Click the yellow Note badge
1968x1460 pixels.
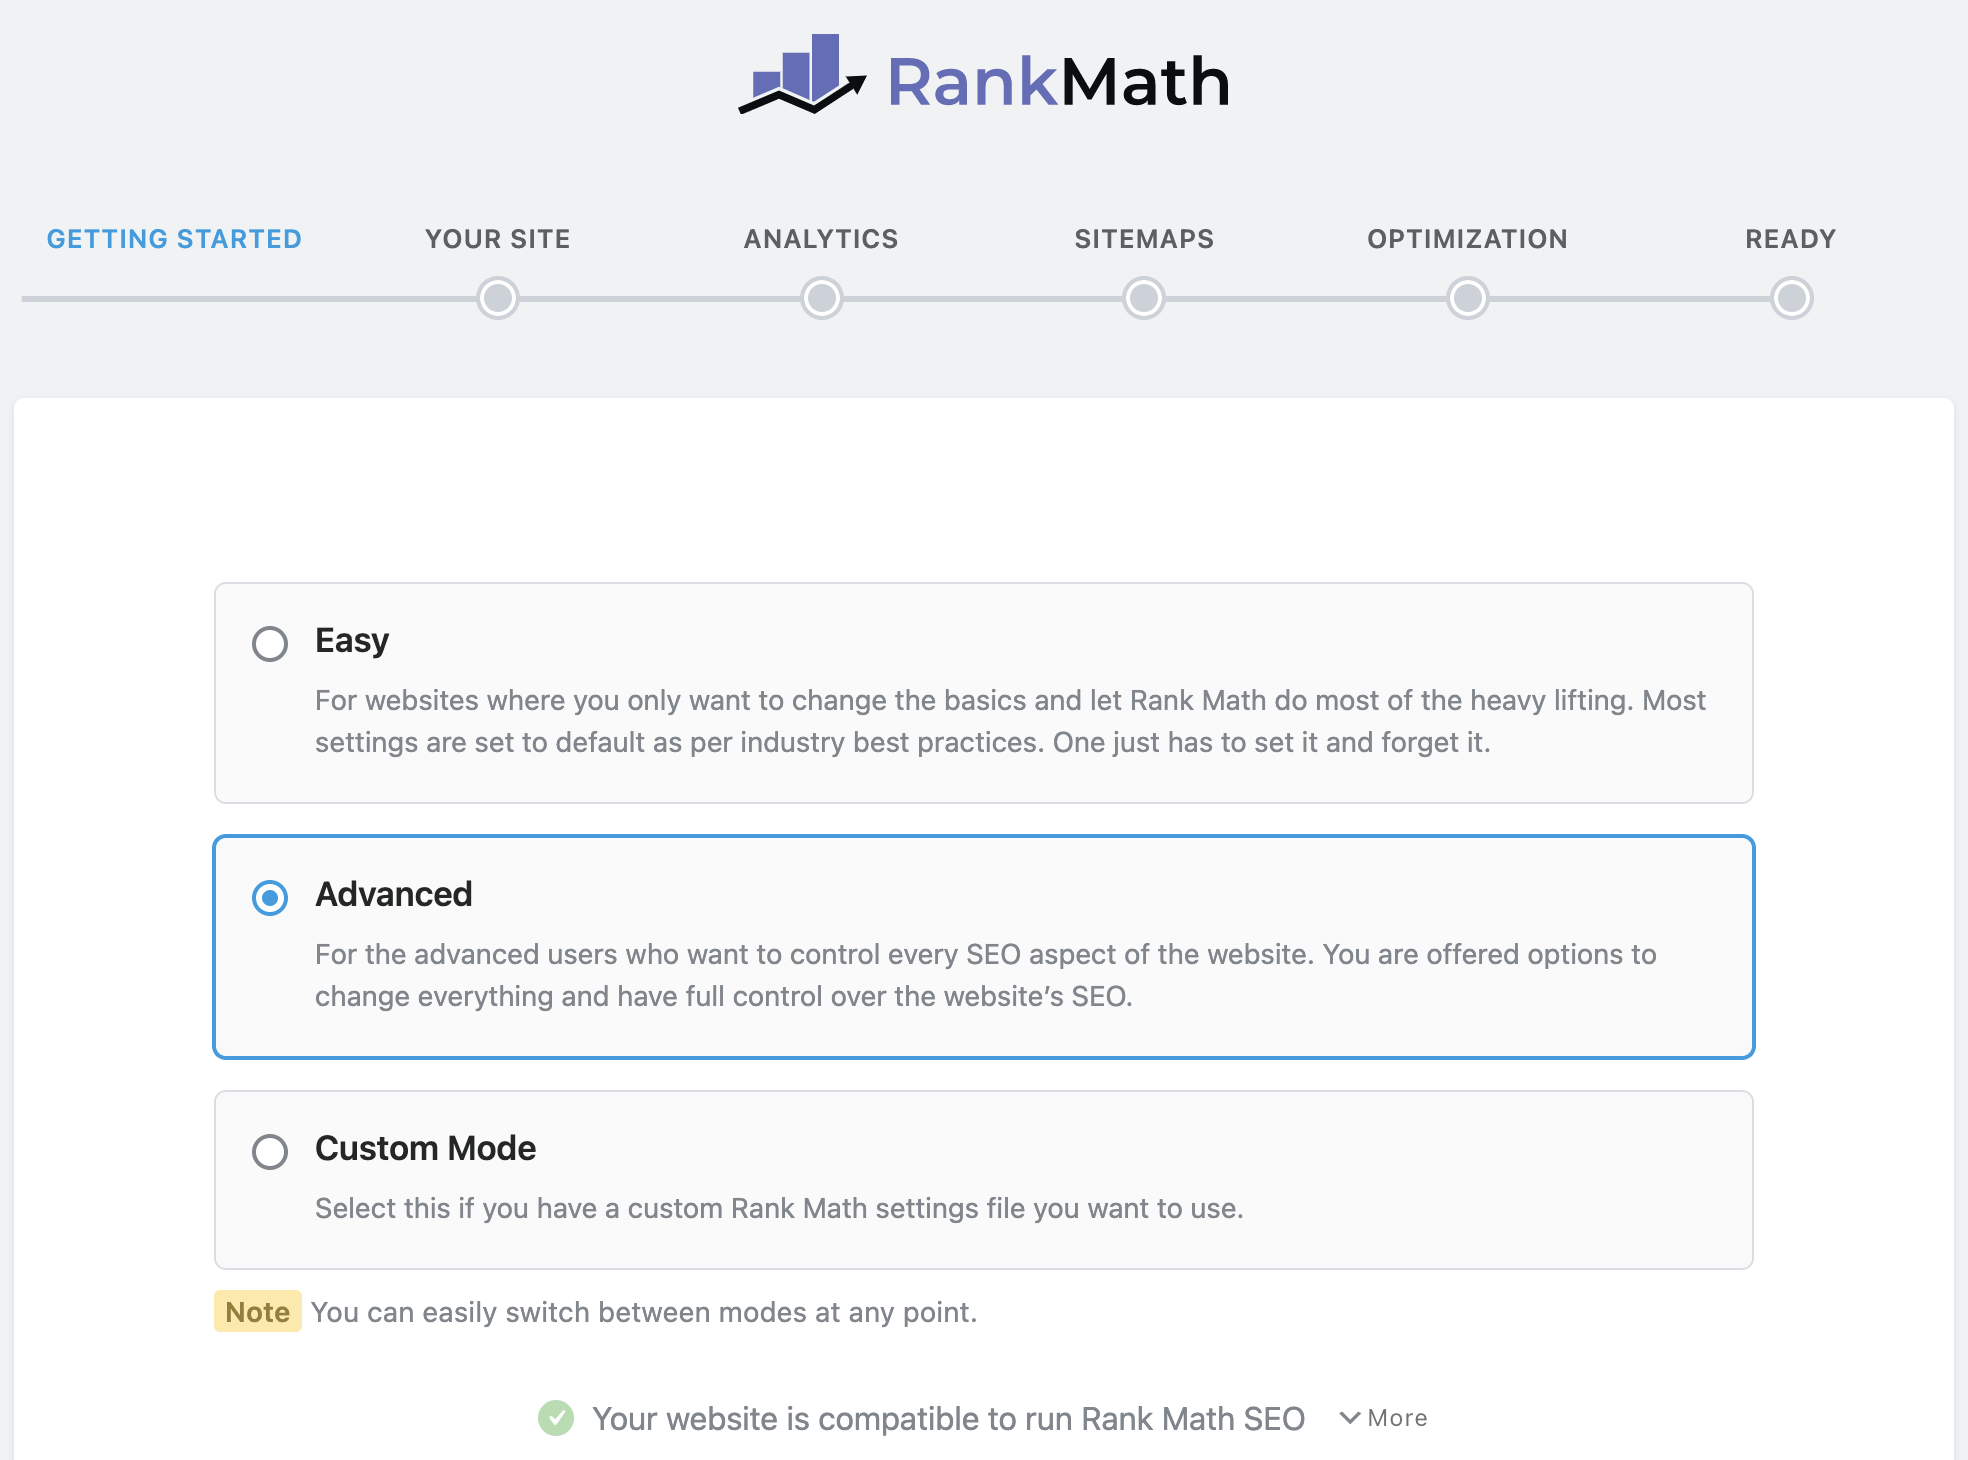point(258,1311)
